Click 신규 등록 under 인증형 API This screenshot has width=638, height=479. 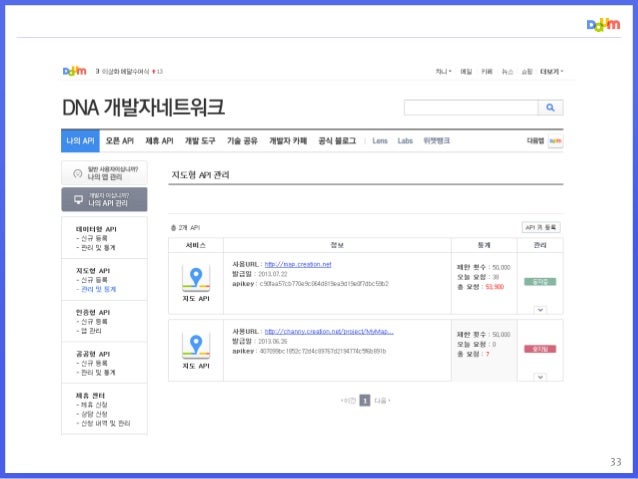(92, 322)
